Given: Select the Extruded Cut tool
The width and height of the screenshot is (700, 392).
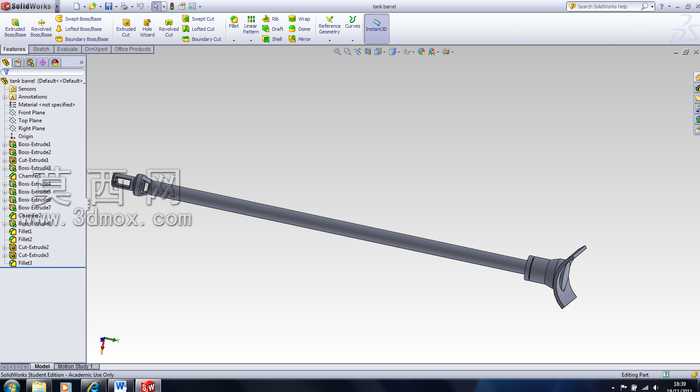Looking at the screenshot, I should click(126, 28).
